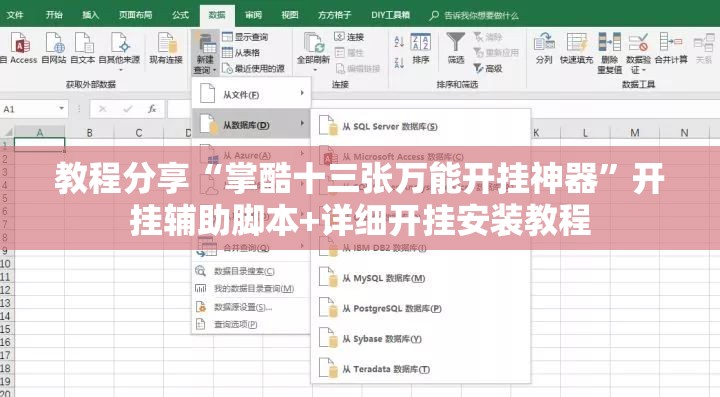This screenshot has height=397, width=720.
Task: Click Connections (连接) button in ribbon
Action: coord(349,37)
